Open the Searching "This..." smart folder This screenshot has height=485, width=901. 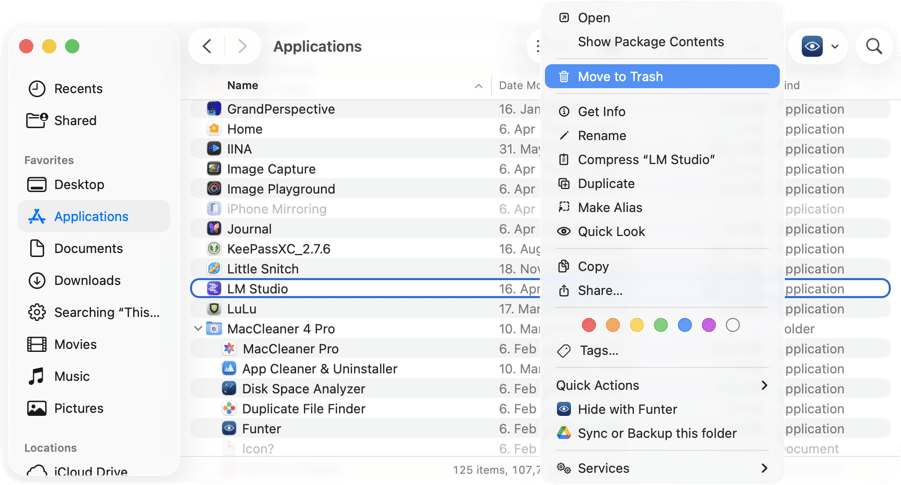tap(94, 313)
